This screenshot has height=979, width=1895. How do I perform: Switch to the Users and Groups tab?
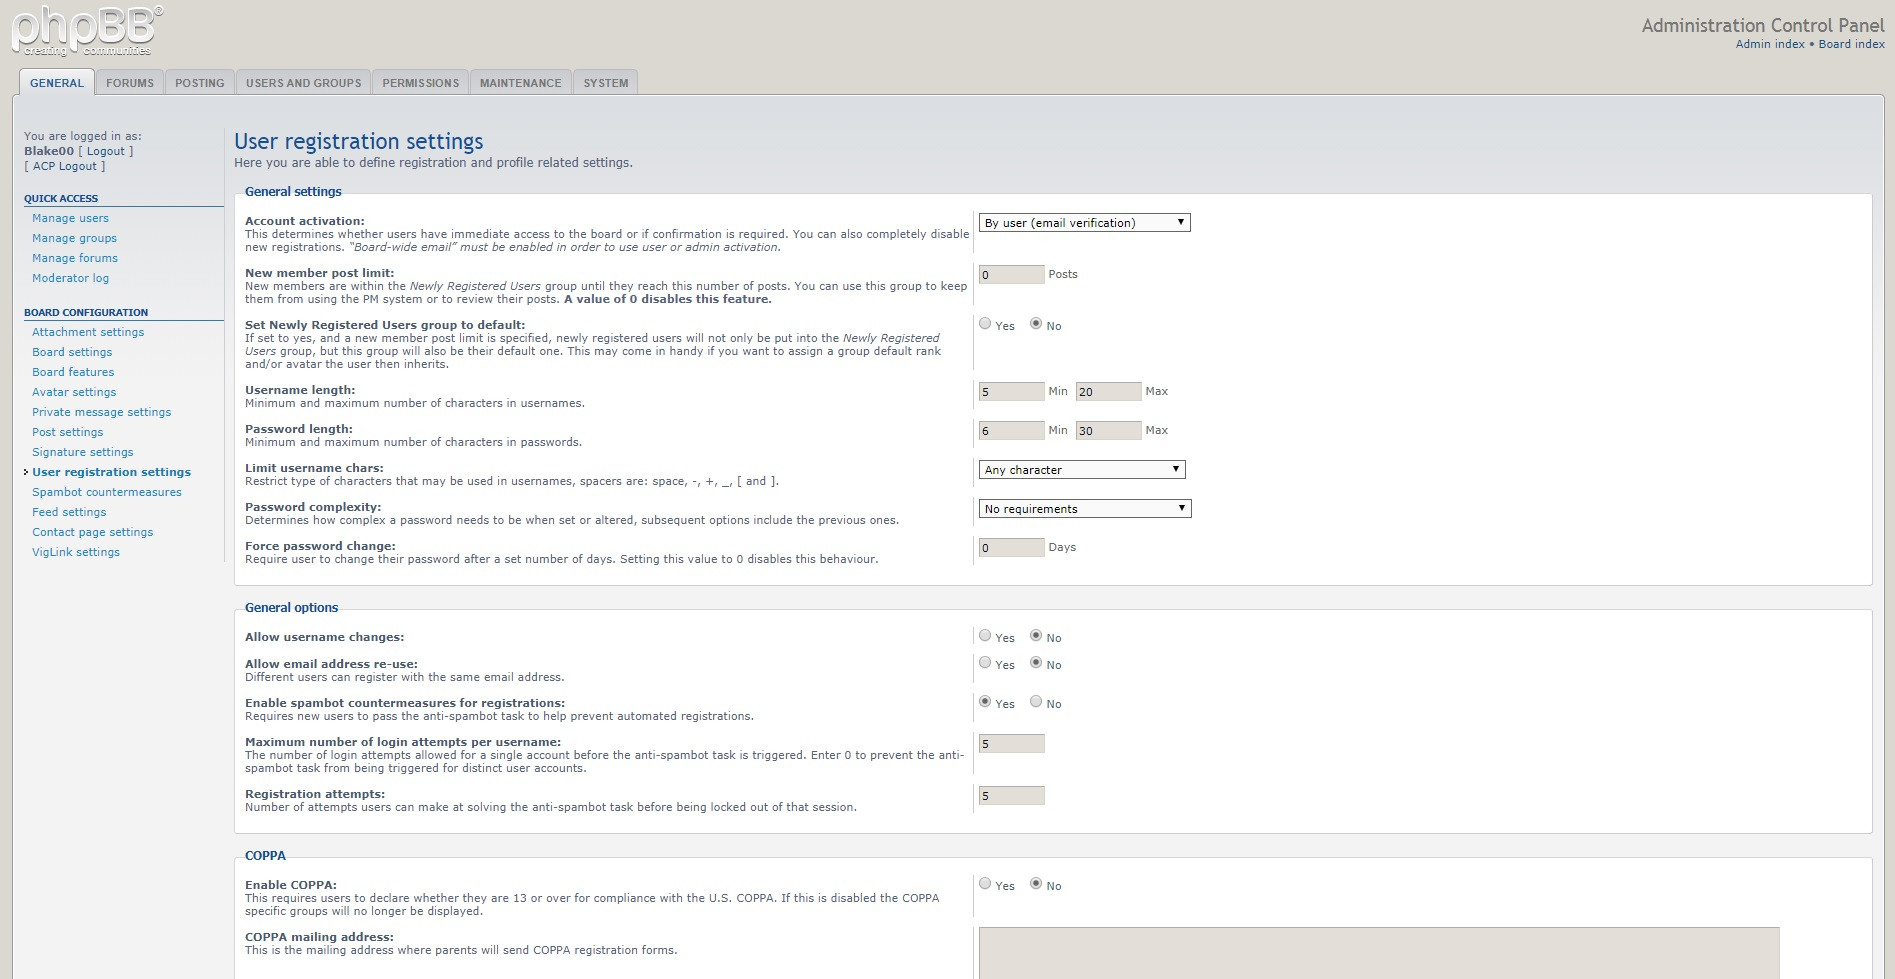(303, 83)
